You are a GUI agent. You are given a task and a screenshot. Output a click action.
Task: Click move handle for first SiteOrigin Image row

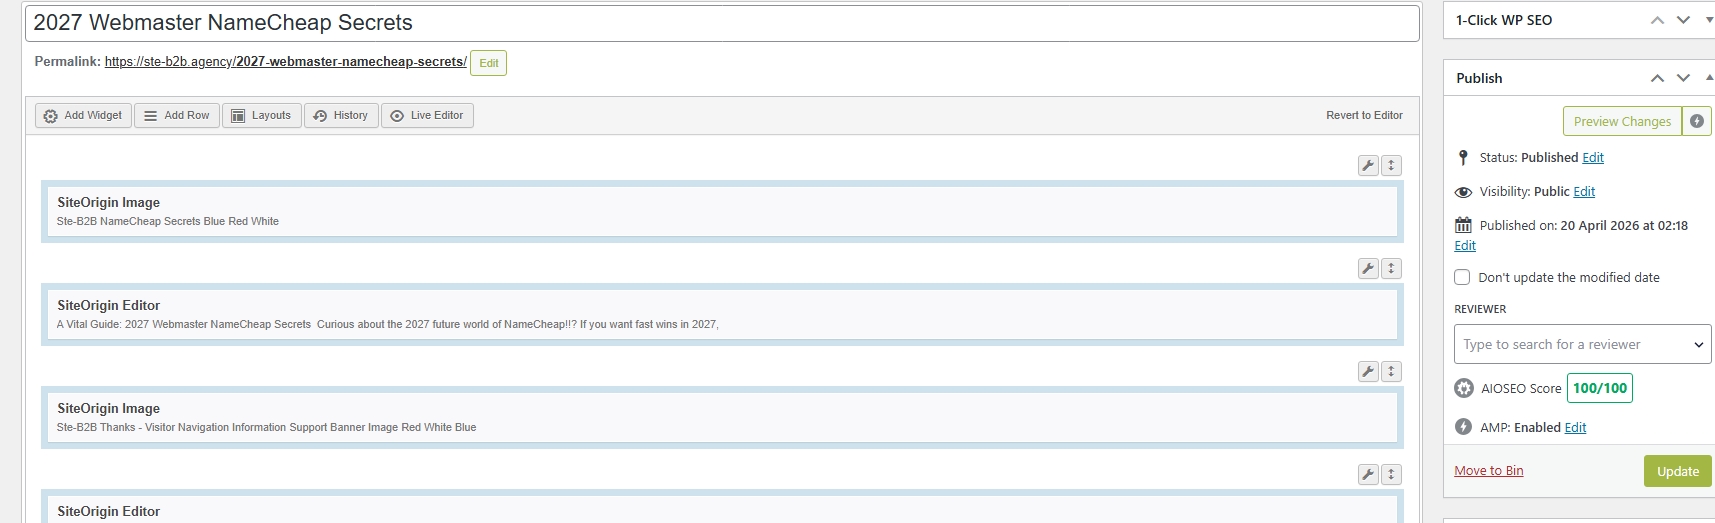tap(1391, 166)
